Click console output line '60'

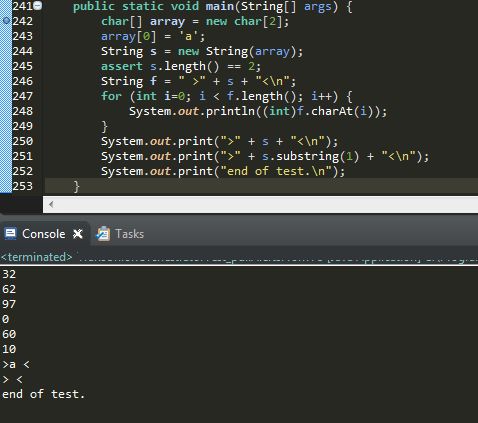(x=9, y=334)
